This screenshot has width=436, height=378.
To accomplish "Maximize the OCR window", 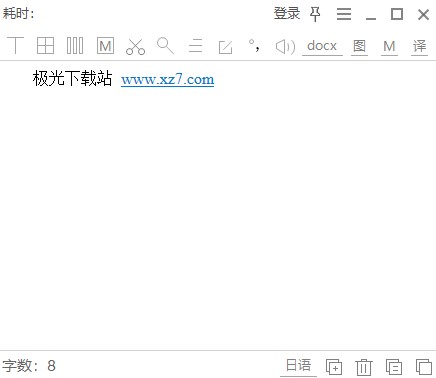I will pyautogui.click(x=397, y=14).
